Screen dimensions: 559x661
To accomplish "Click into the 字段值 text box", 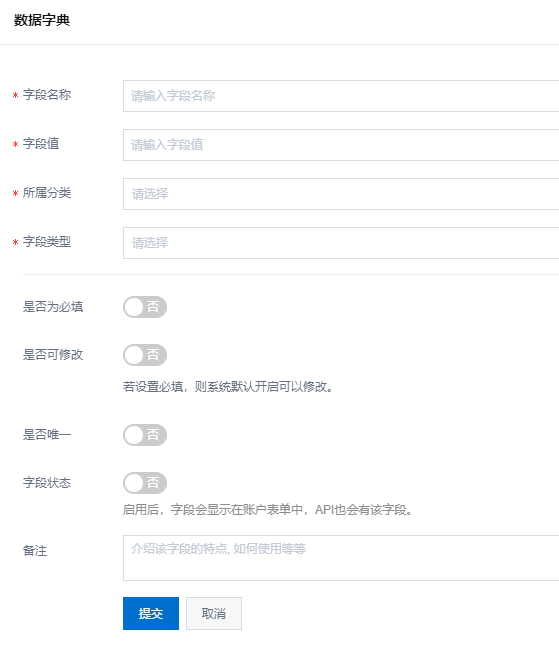I will (341, 145).
